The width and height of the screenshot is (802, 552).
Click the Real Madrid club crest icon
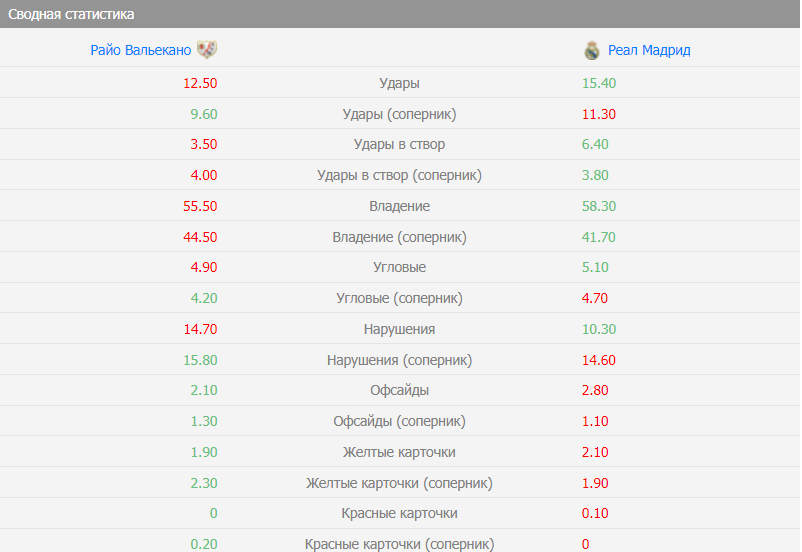(592, 50)
